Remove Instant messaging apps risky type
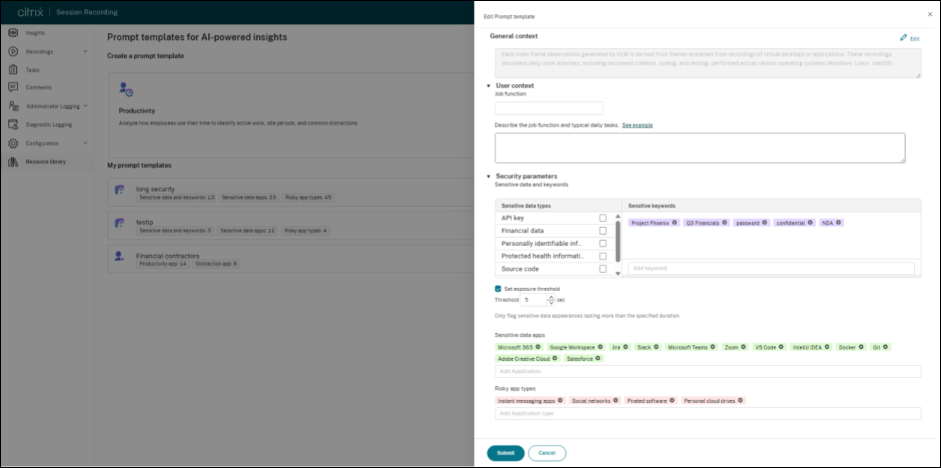 click(x=560, y=400)
